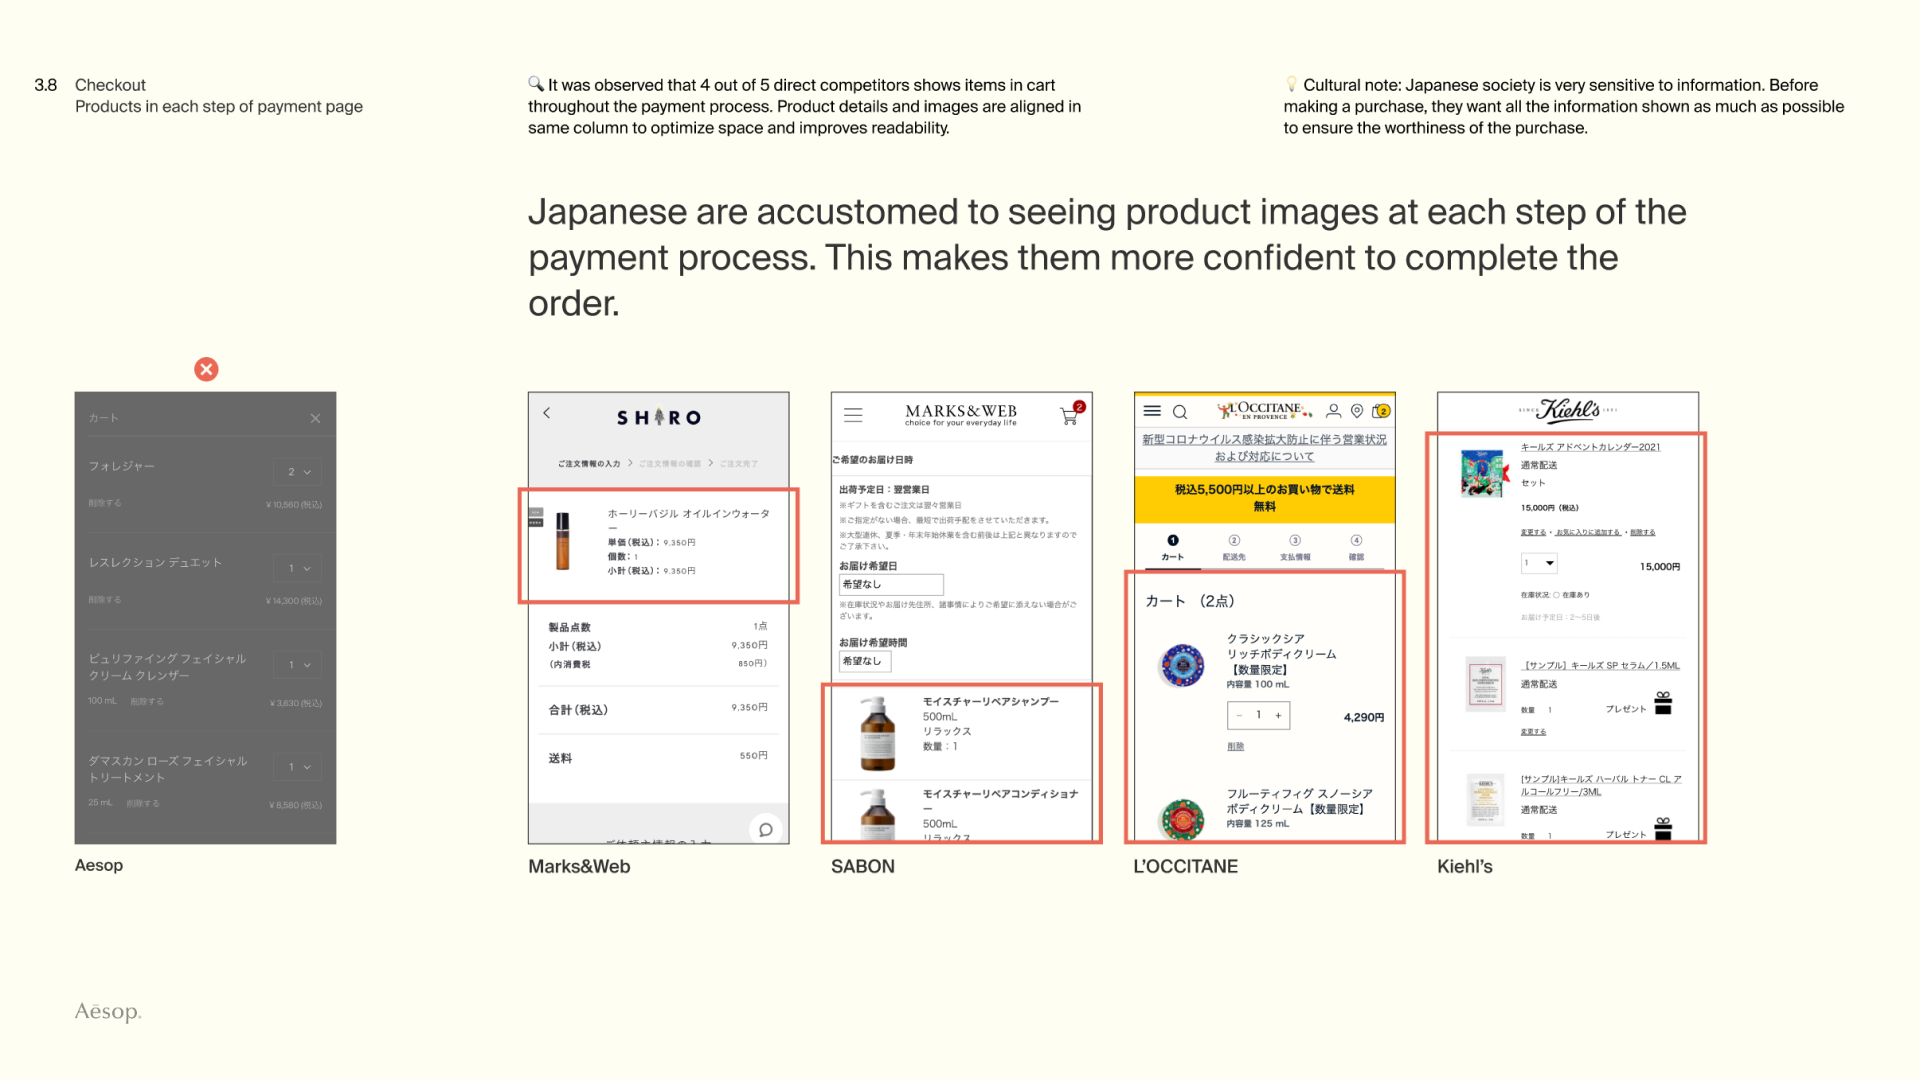Screen dimensions: 1920x1080
Task: Click back arrow in SHIRO header
Action: 547,413
